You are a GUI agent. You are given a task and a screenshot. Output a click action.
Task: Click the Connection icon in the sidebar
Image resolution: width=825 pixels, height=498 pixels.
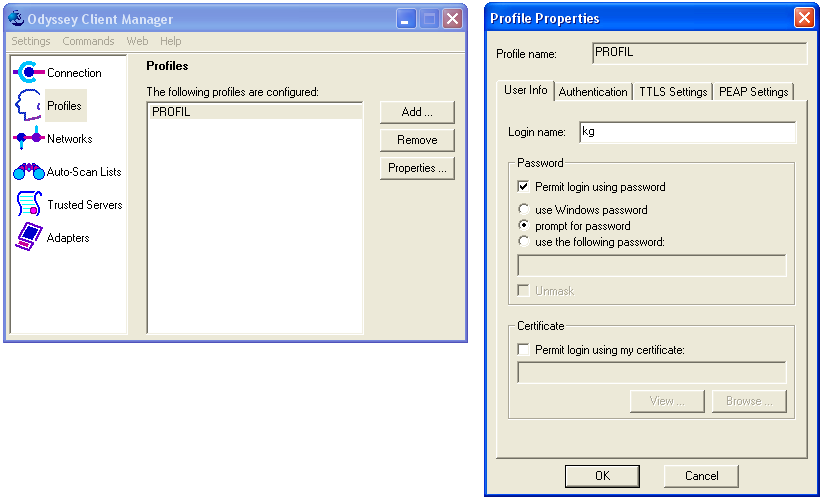click(28, 73)
